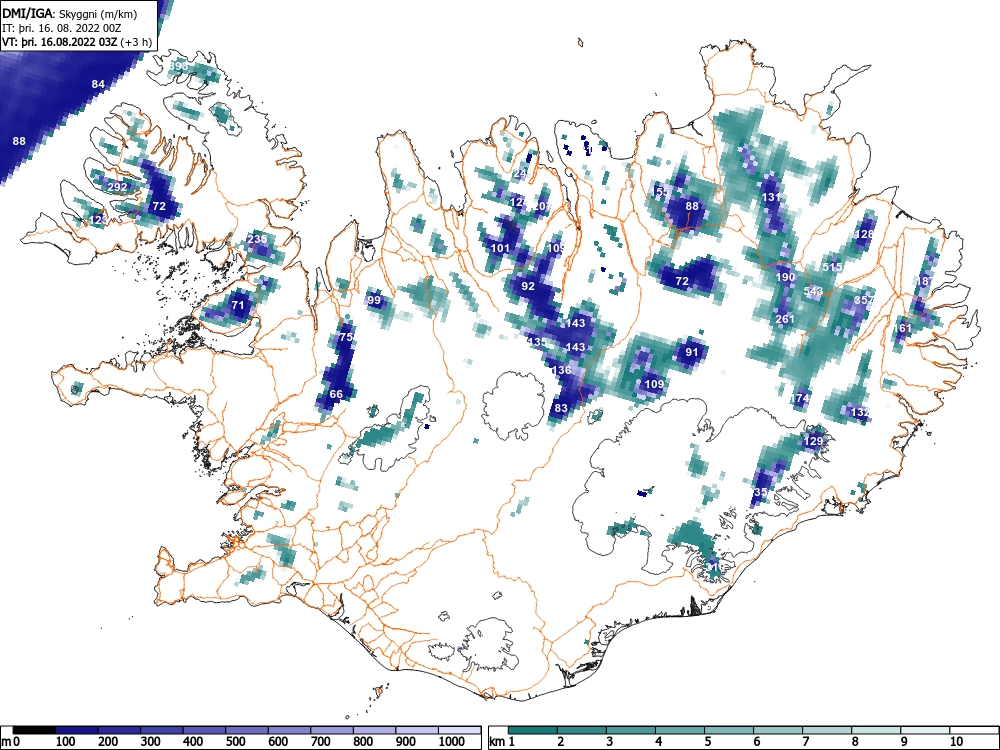Click the '500' metre legend label

click(x=236, y=742)
